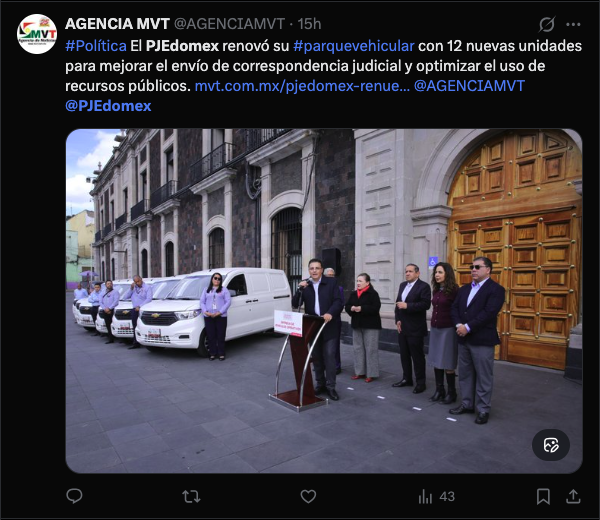Open the 15h timestamp permalink

coord(309,24)
